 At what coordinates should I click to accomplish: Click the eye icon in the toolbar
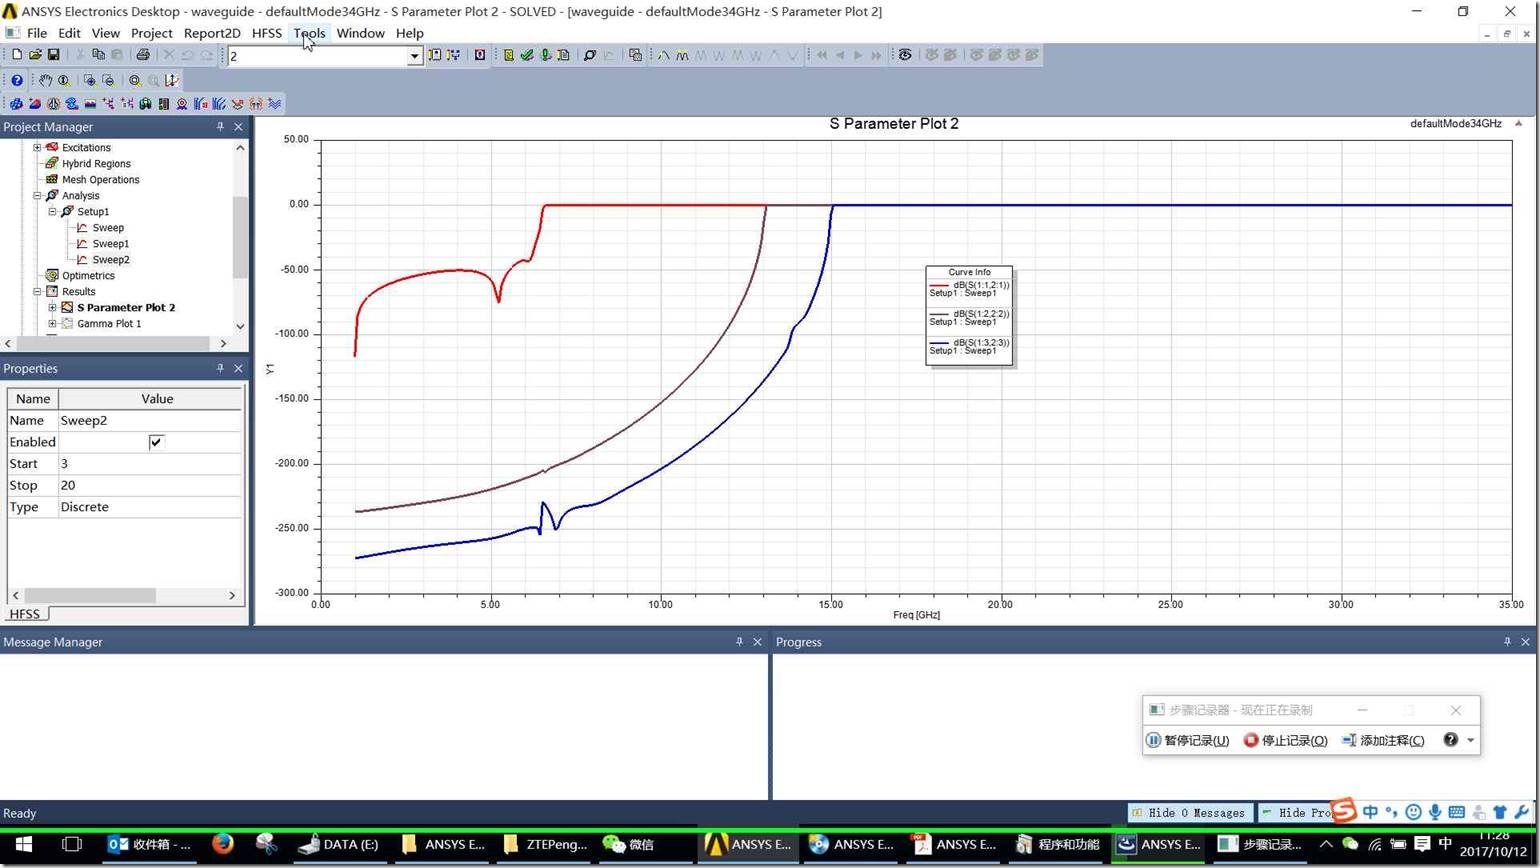[x=905, y=55]
